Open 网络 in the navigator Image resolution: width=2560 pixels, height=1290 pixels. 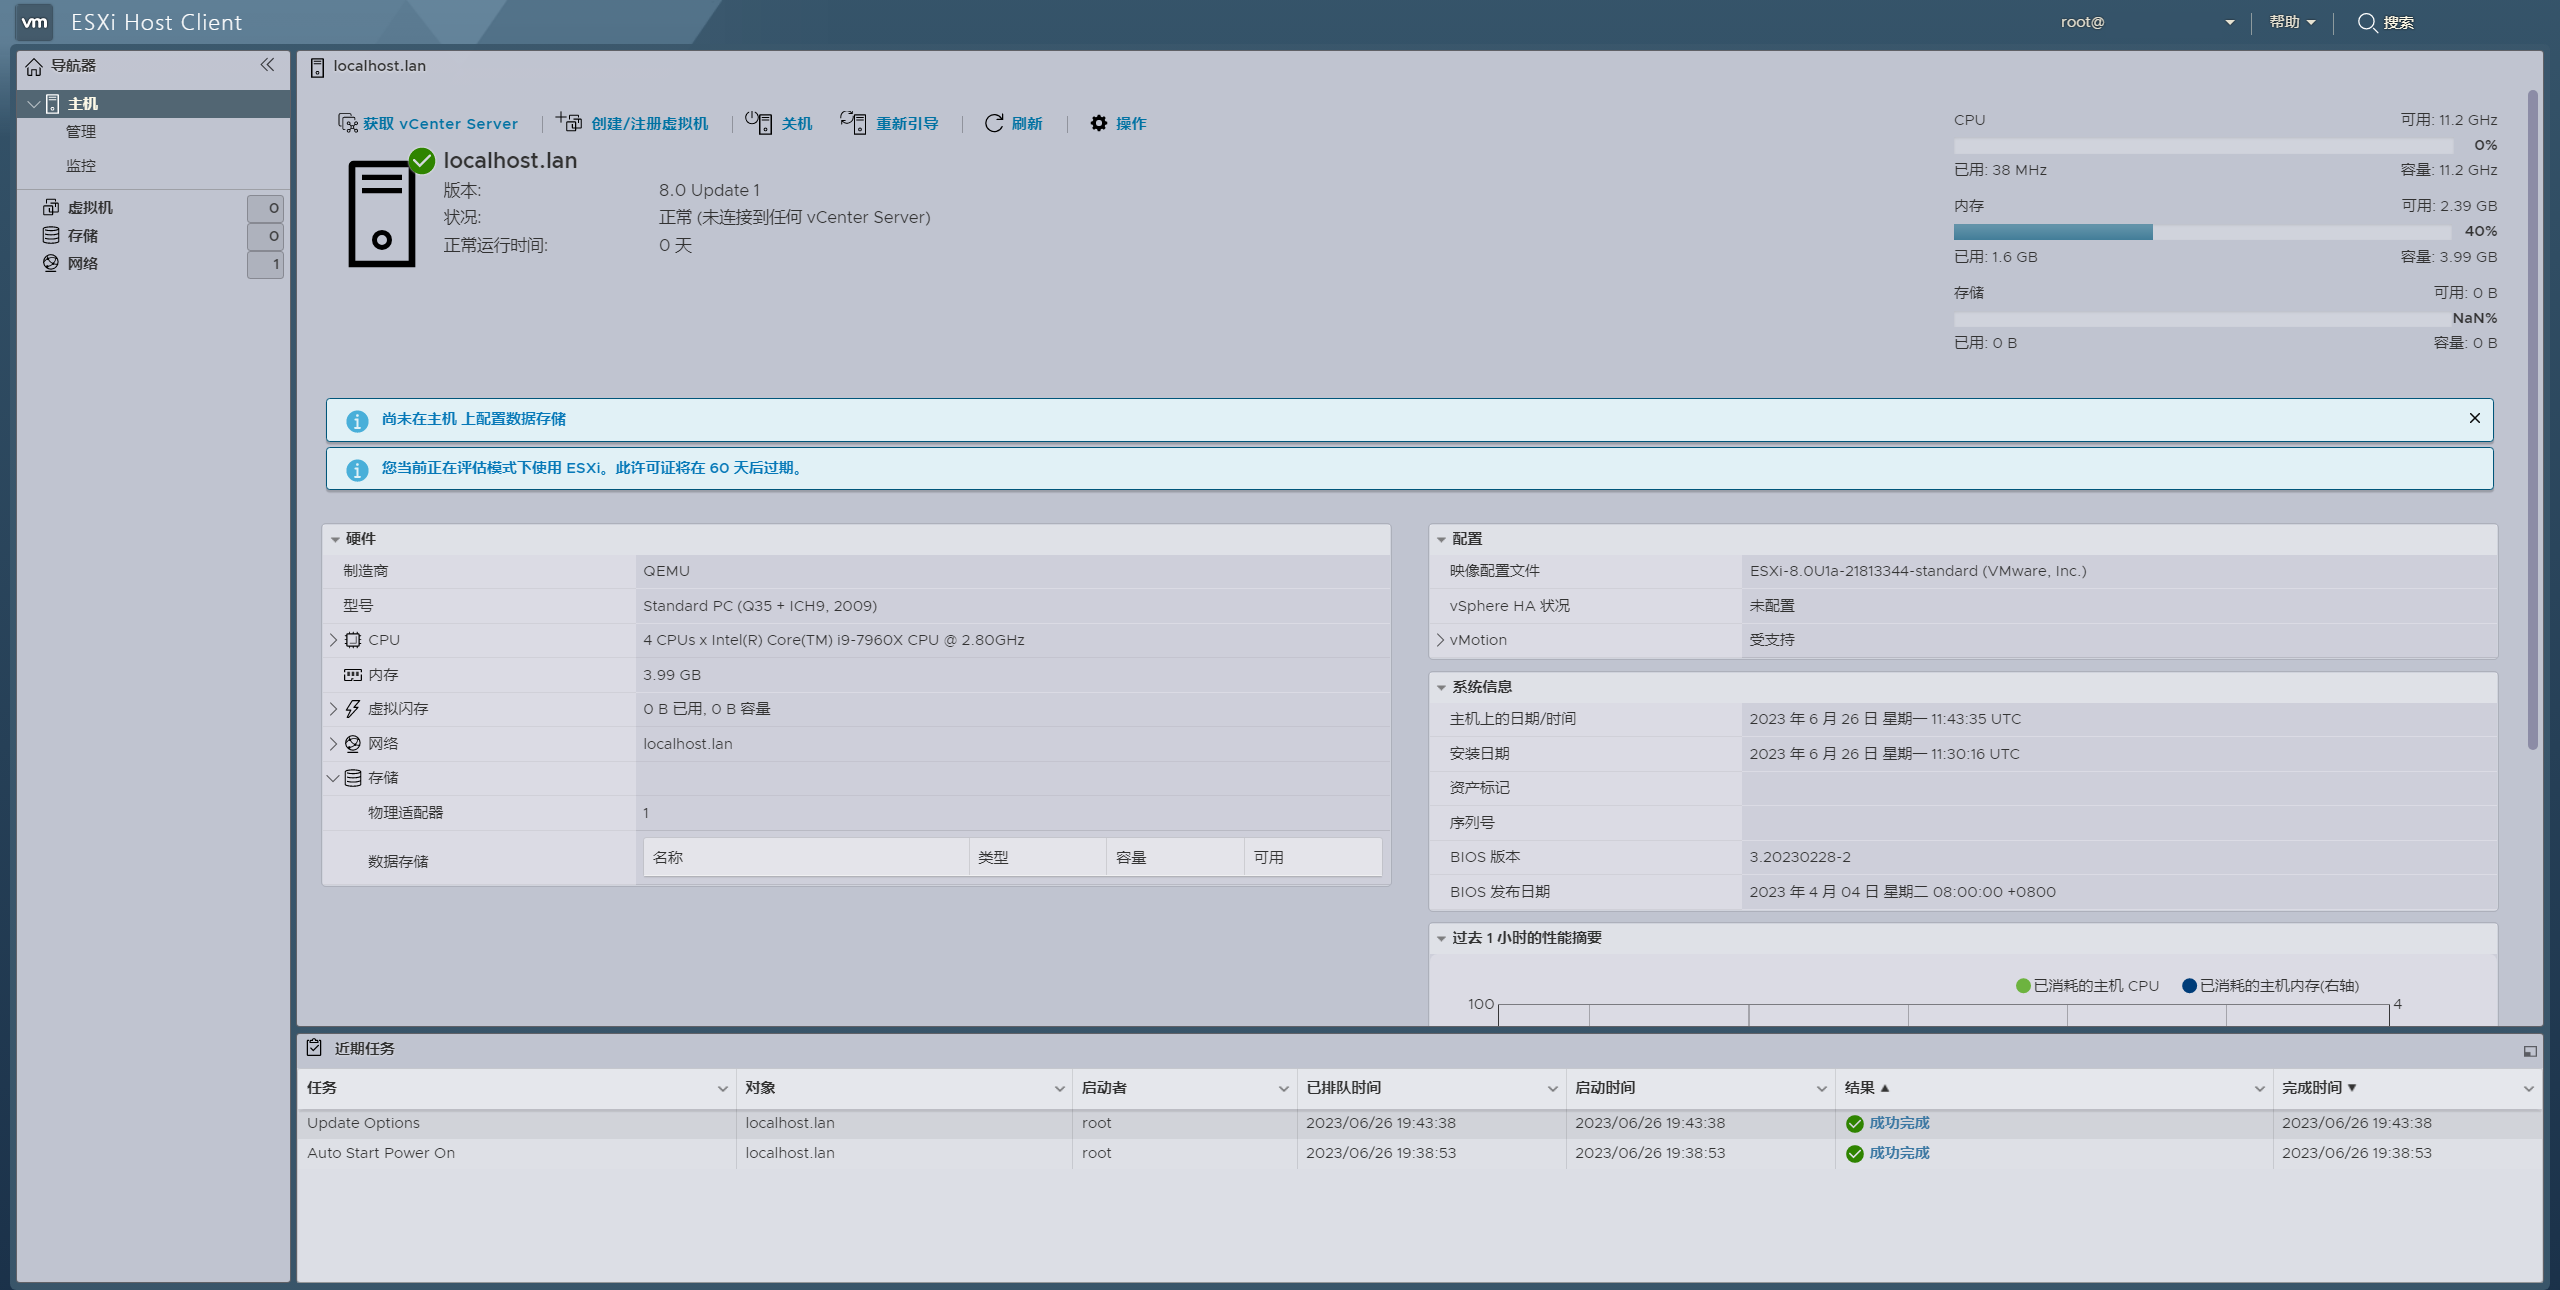coord(83,263)
